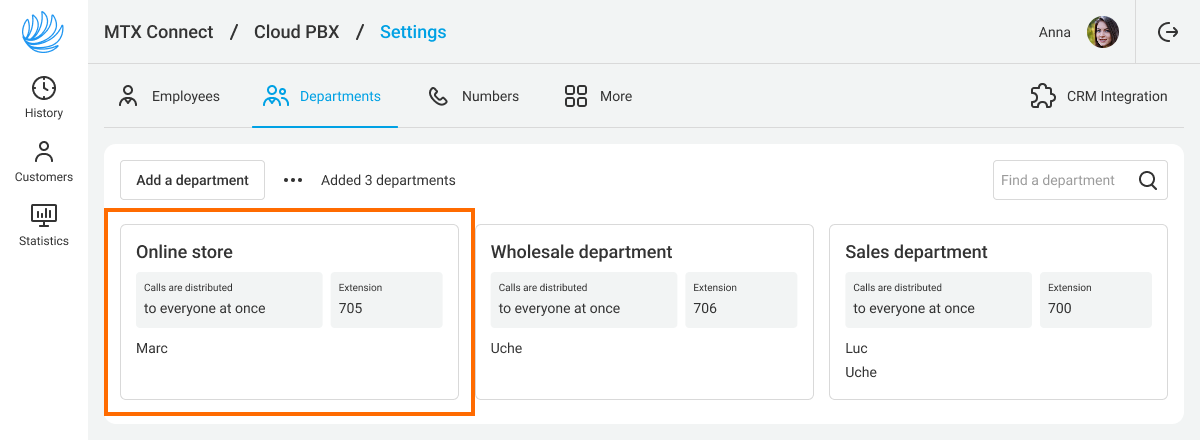The image size is (1200, 440).
Task: Click the logout arrow icon
Action: click(1167, 32)
